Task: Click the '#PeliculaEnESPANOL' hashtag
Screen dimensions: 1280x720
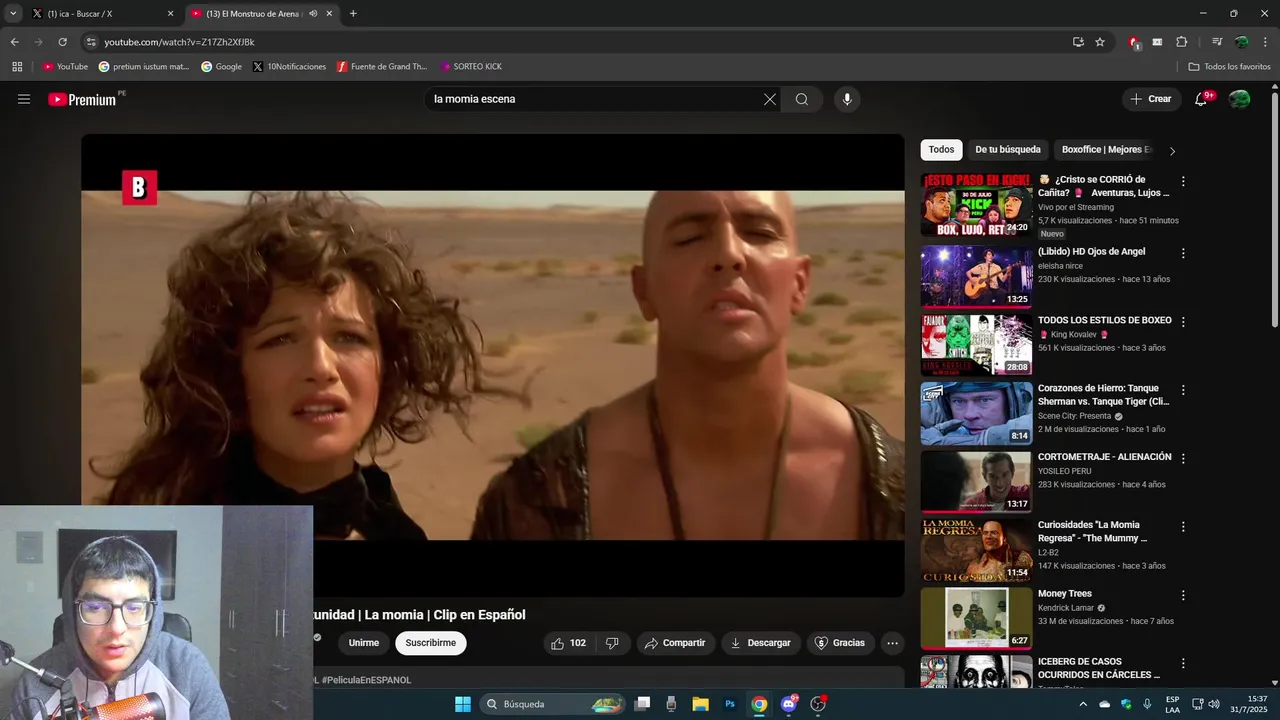Action: (x=366, y=680)
